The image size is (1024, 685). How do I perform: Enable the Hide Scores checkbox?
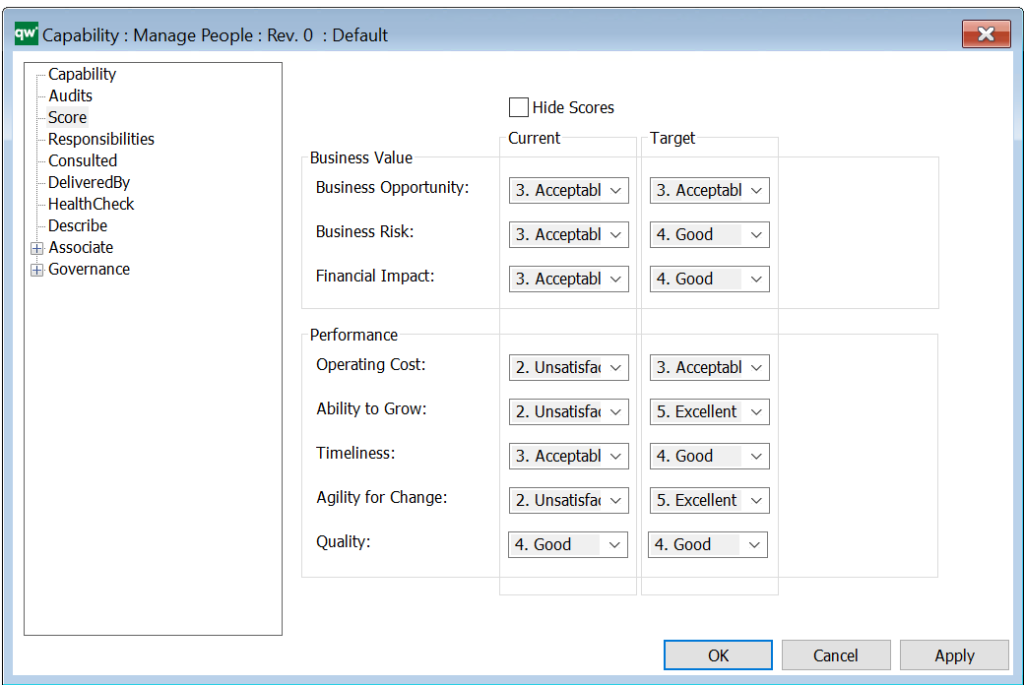519,107
